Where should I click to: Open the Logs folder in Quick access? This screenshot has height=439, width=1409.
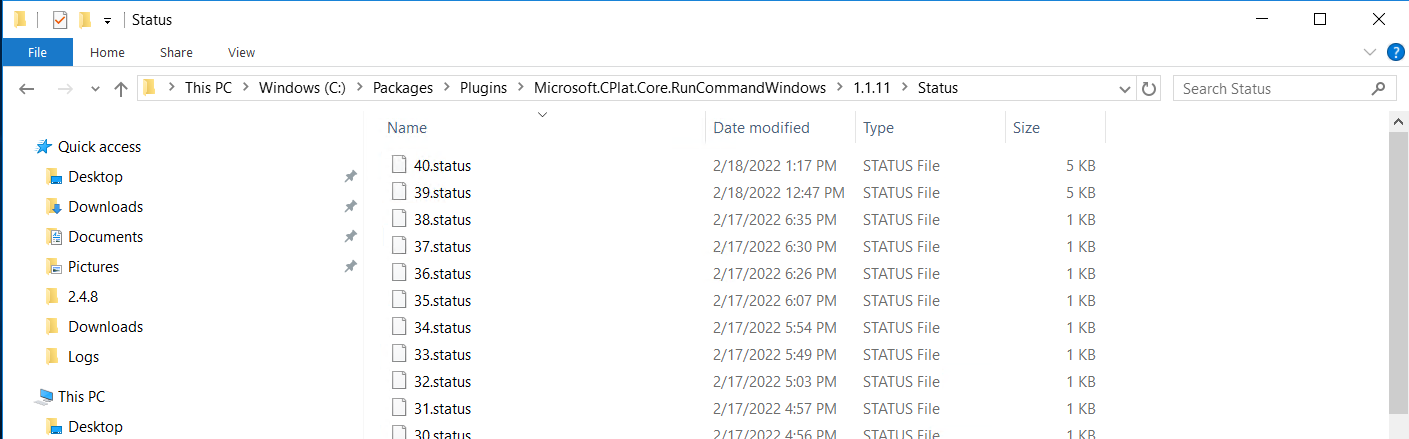(83, 357)
